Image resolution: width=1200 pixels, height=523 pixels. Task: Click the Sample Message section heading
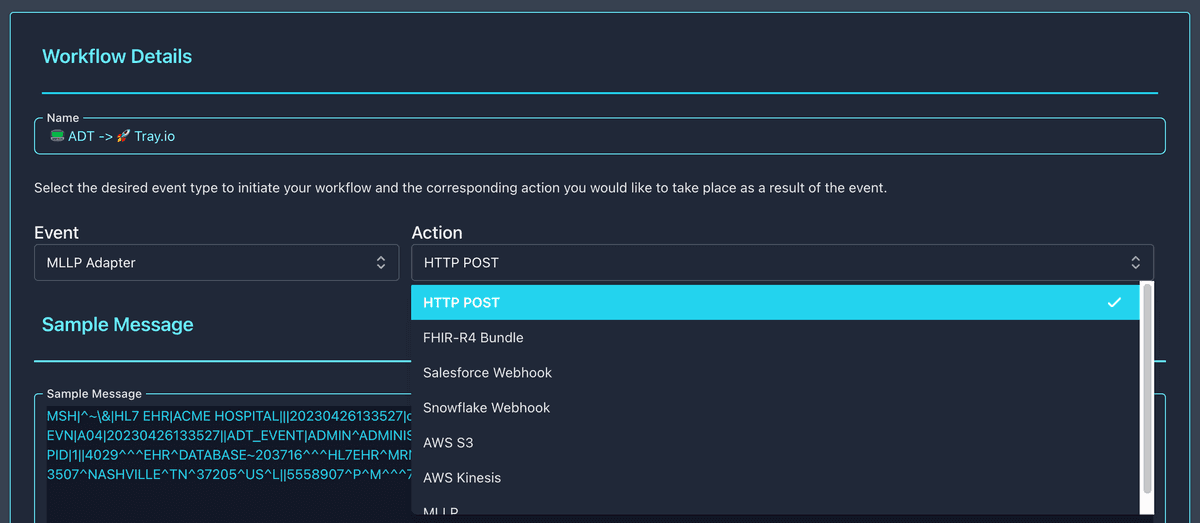pyautogui.click(x=118, y=325)
